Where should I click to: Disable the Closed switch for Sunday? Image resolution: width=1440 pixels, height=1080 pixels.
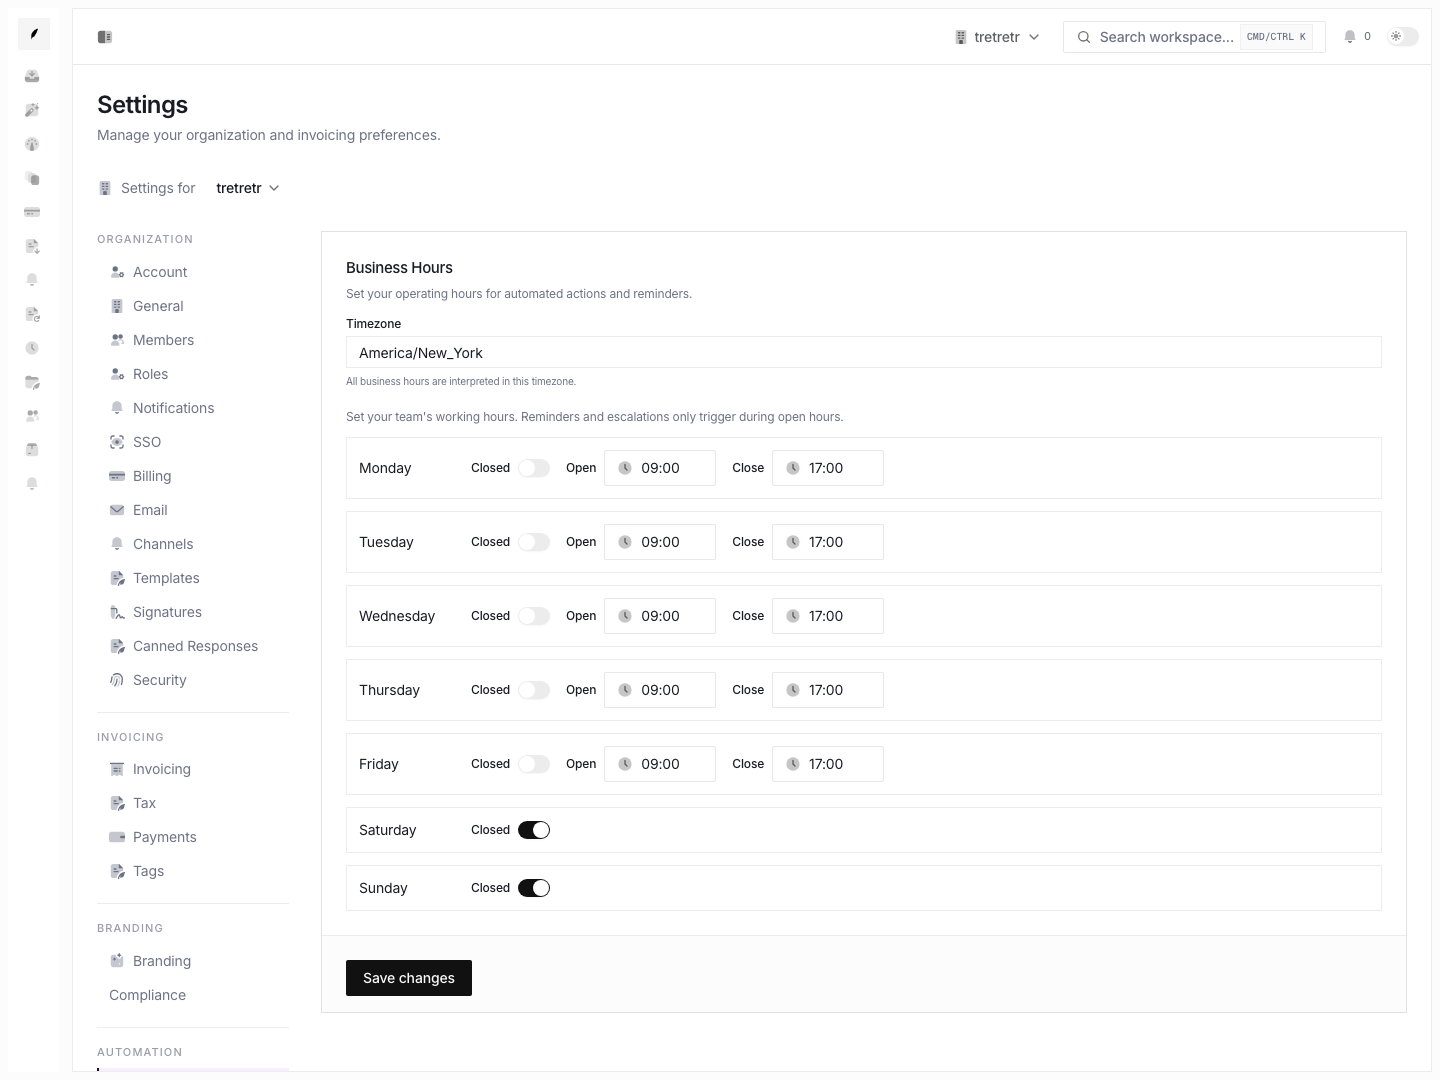point(534,888)
